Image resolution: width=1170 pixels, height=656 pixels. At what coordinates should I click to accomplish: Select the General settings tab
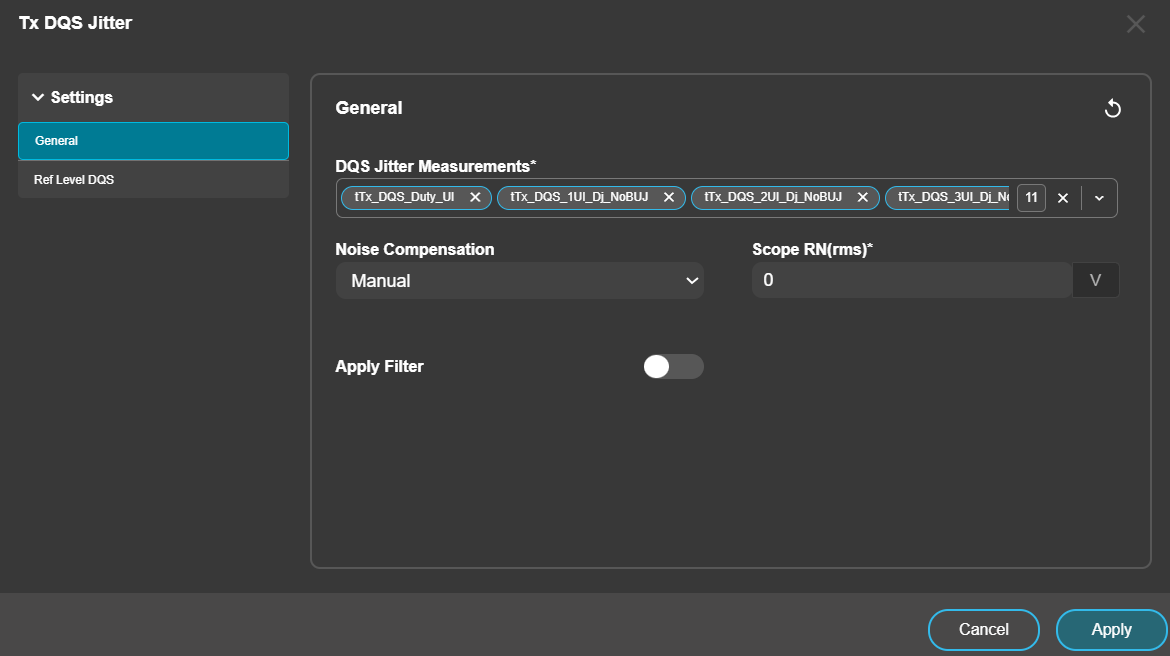pos(153,141)
